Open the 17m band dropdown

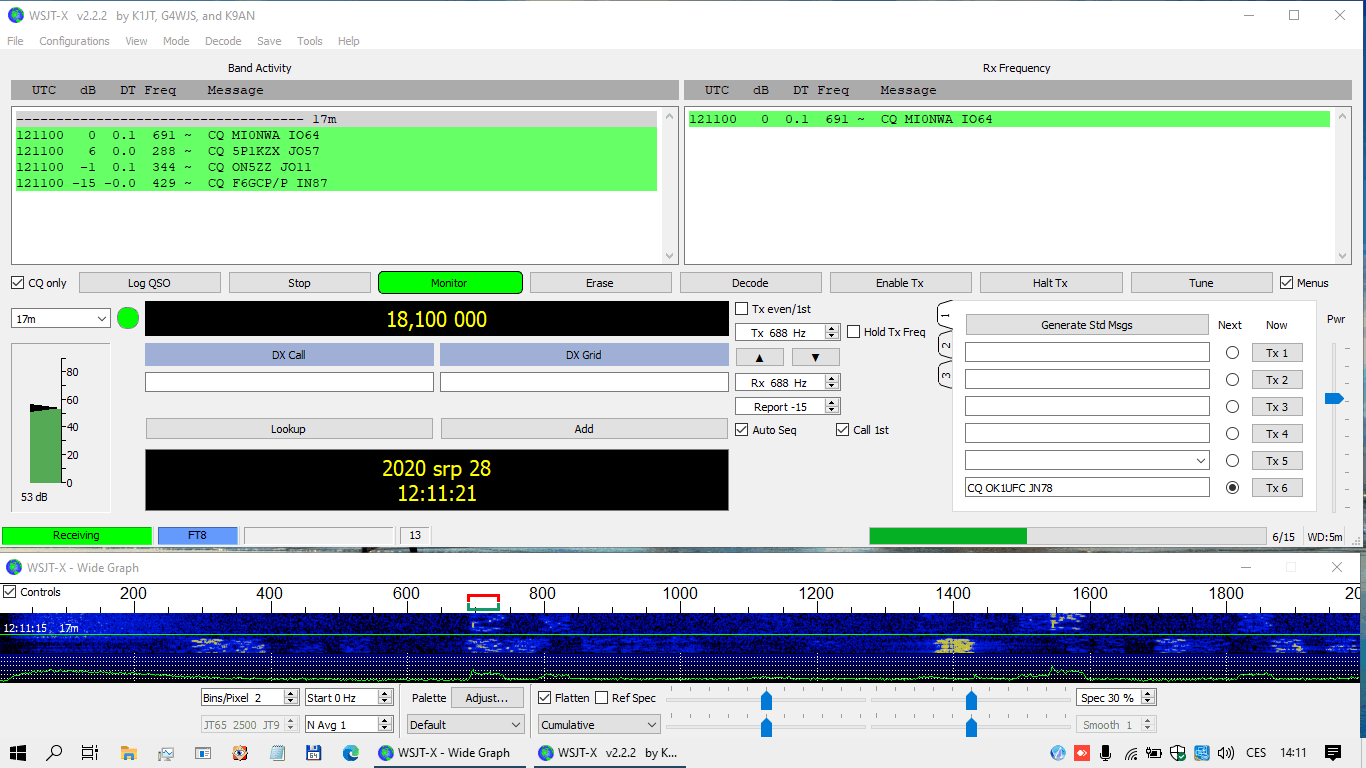click(x=61, y=318)
